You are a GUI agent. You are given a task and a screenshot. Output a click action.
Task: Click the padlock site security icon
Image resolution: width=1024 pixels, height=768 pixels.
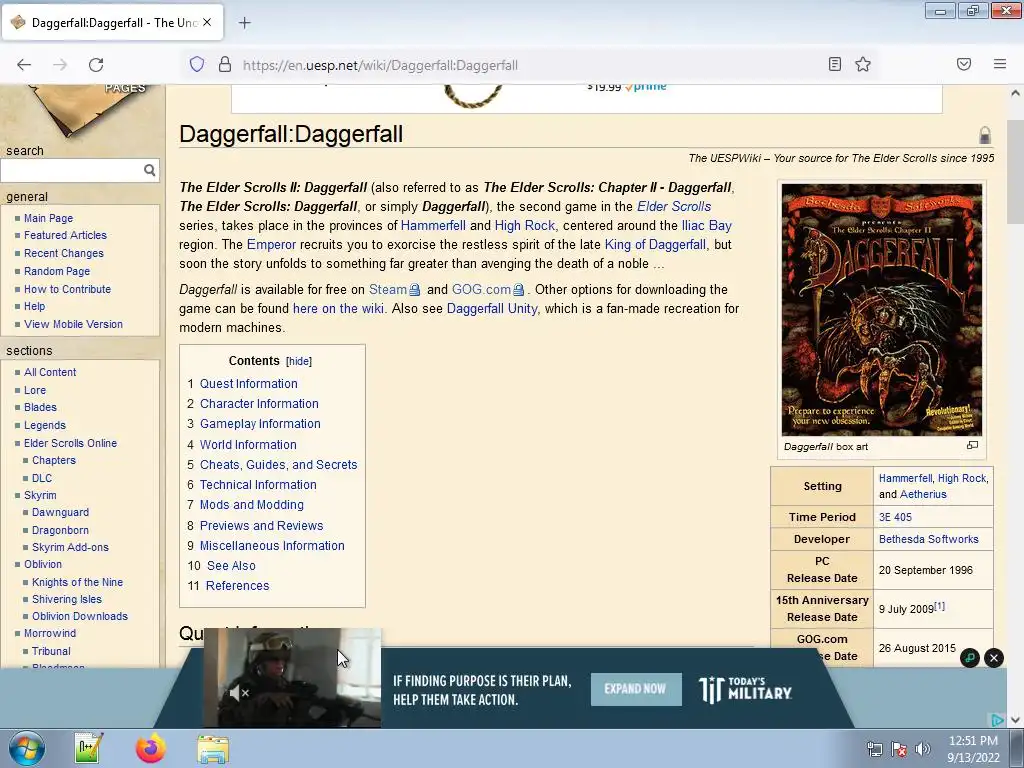[225, 65]
